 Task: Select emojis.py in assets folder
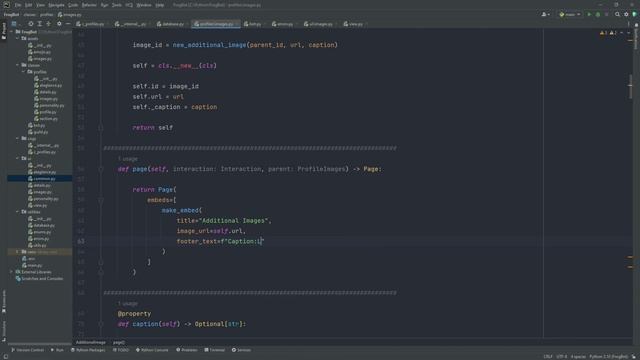[x=40, y=52]
